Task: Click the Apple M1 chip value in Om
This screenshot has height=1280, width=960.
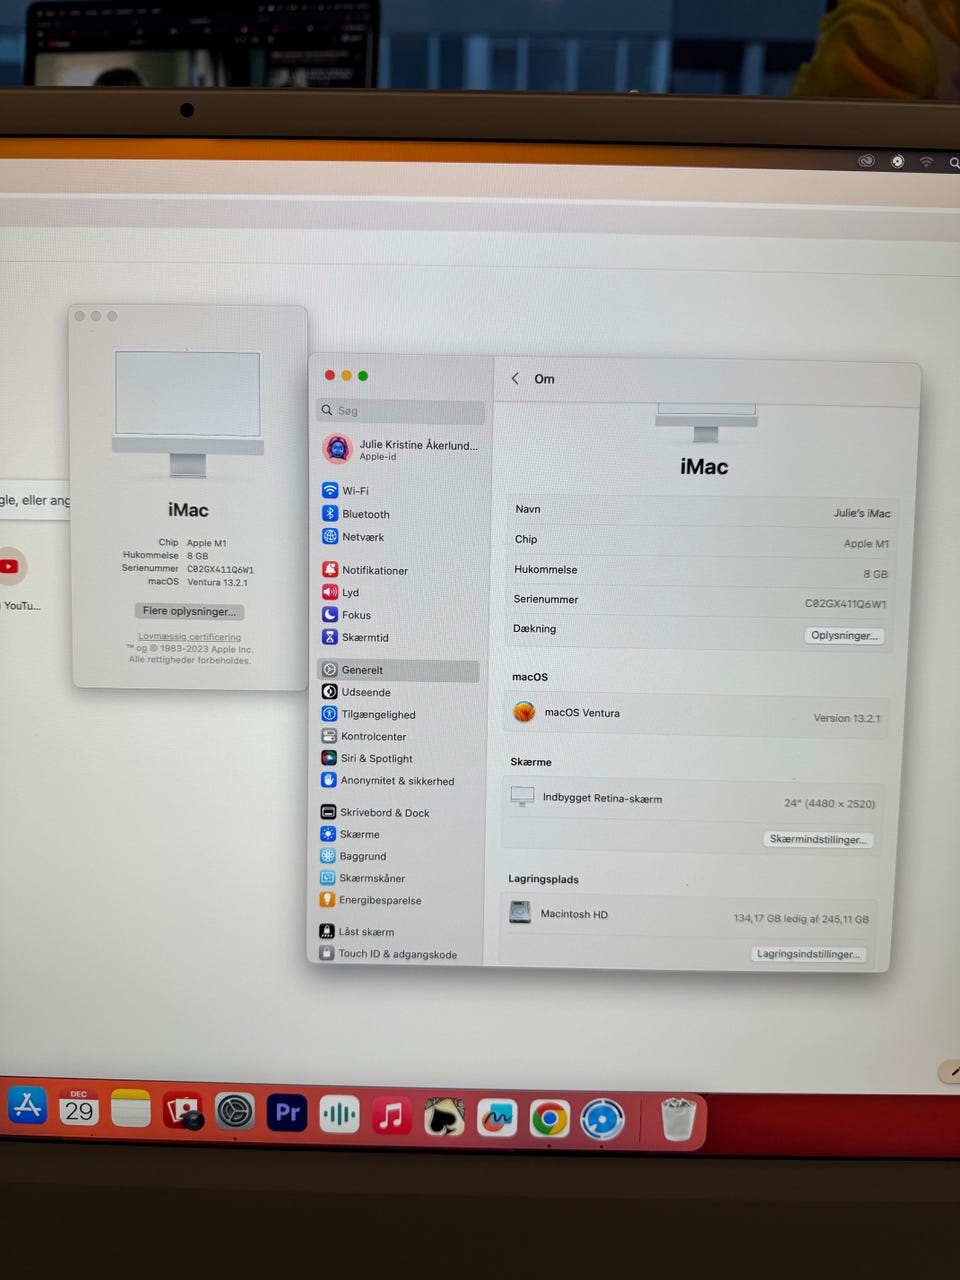Action: (x=866, y=544)
